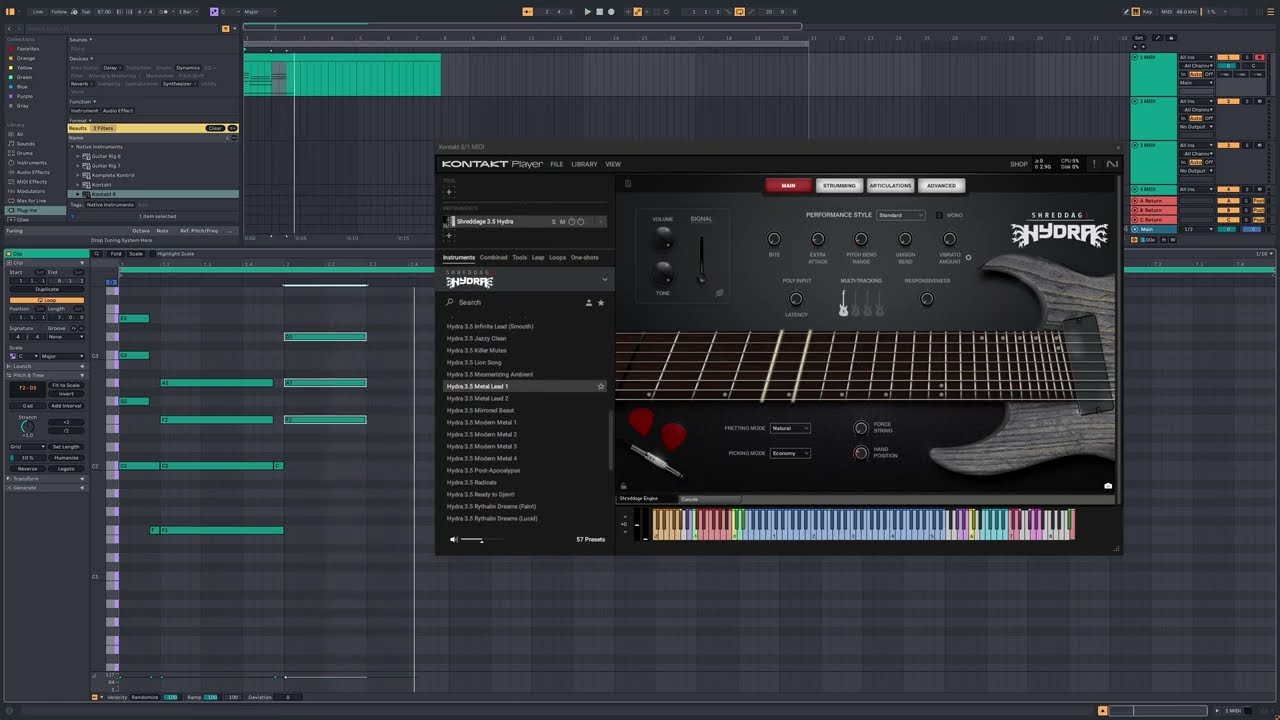Image resolution: width=1280 pixels, height=720 pixels.
Task: Switch to the Strumming tab
Action: 839,185
